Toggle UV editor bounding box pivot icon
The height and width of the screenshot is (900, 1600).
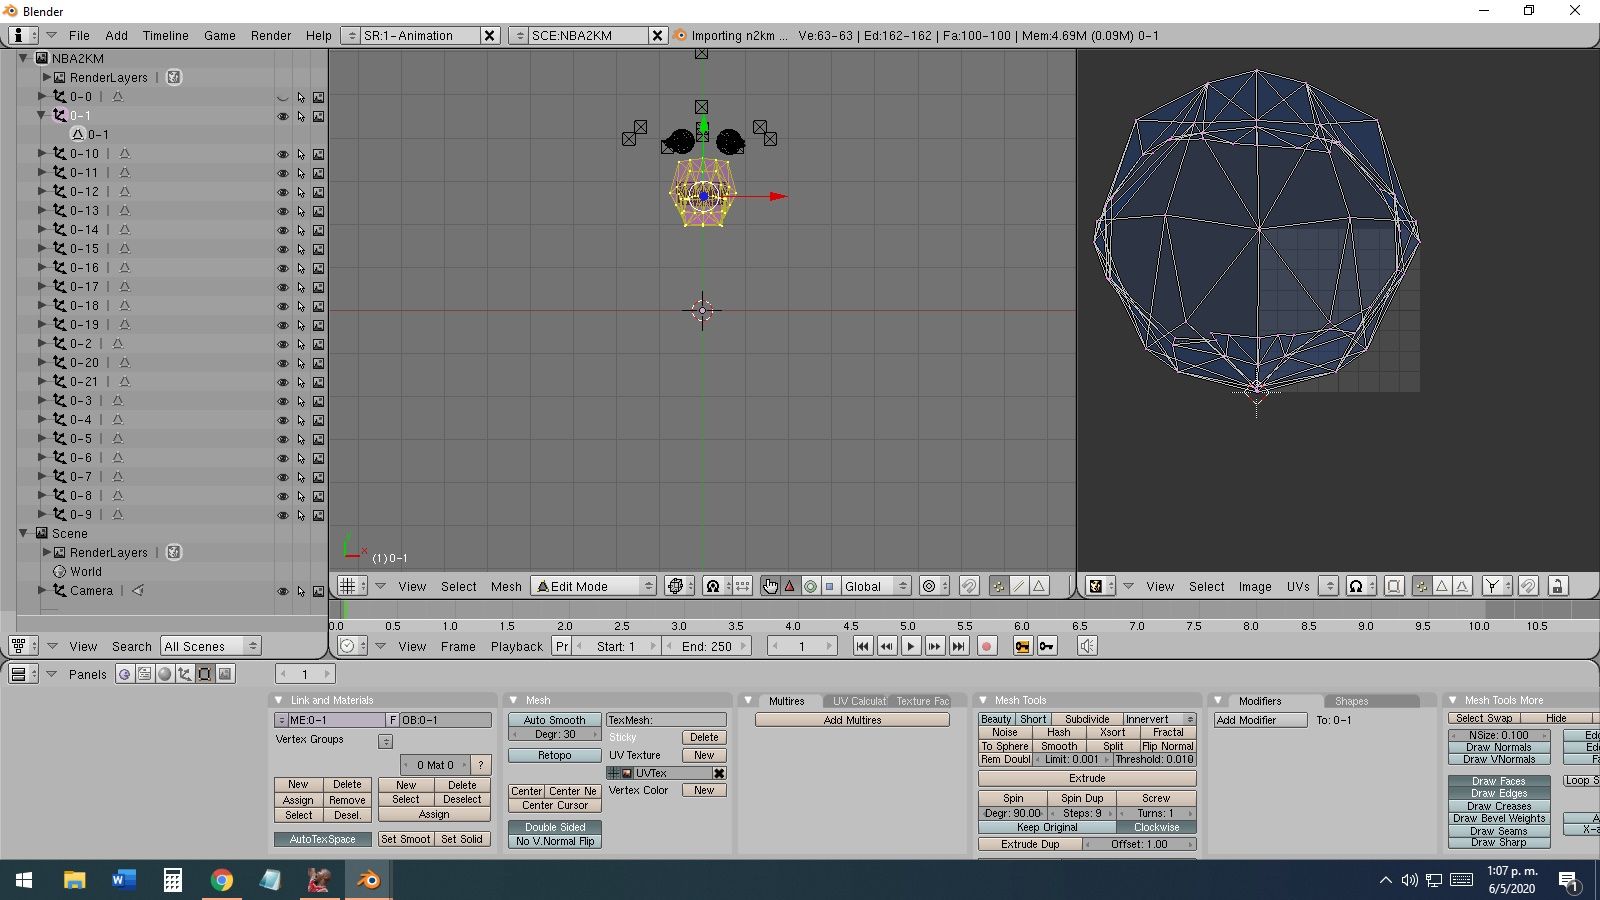1393,586
